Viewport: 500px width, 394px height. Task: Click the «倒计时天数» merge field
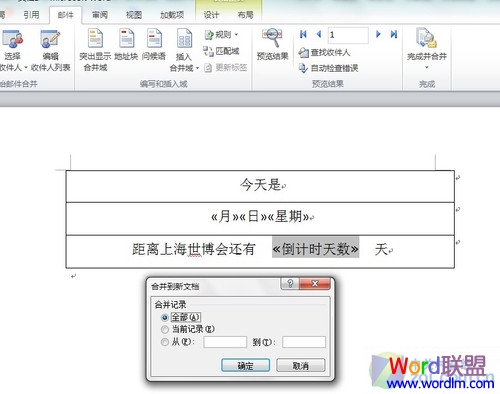click(315, 249)
